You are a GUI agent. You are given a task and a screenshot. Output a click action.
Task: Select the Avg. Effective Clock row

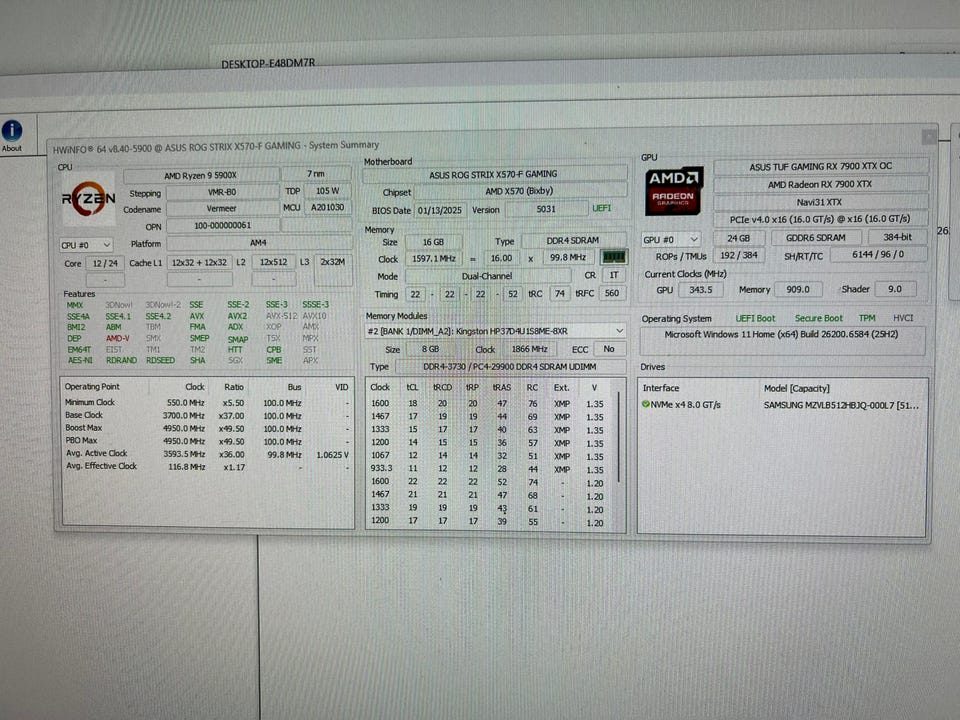207,467
